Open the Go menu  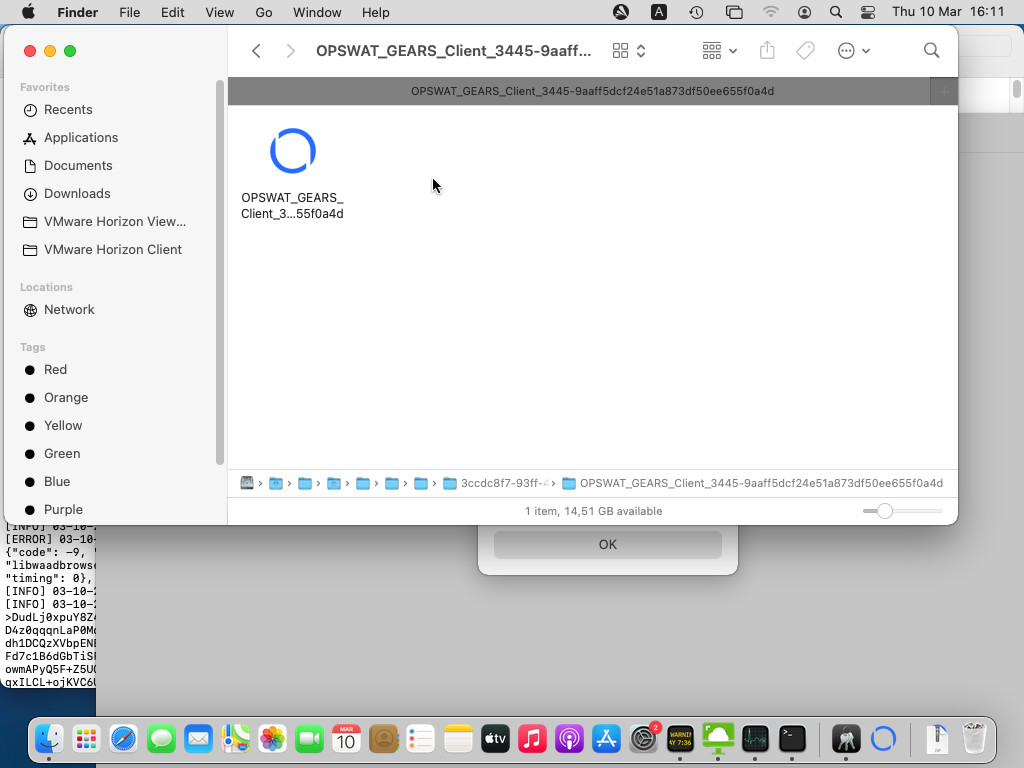[x=264, y=12]
